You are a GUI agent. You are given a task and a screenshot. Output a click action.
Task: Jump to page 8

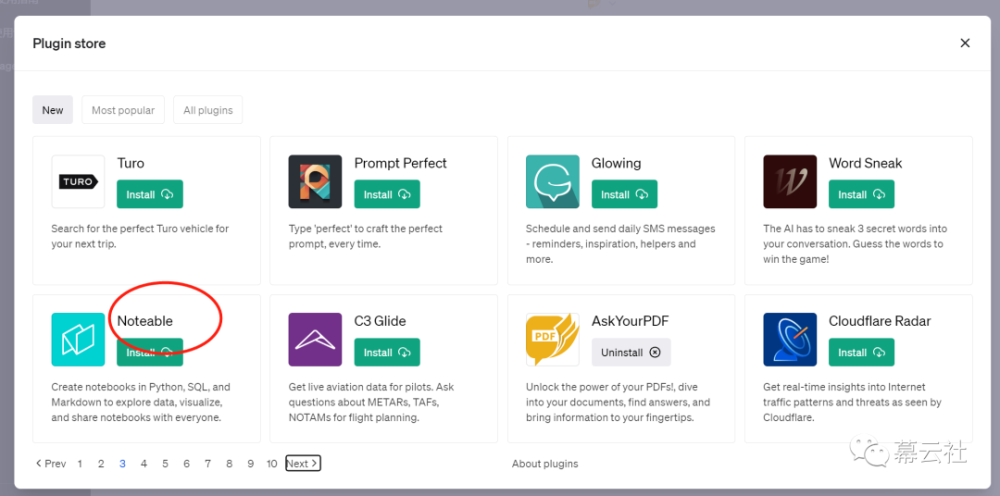pos(229,463)
